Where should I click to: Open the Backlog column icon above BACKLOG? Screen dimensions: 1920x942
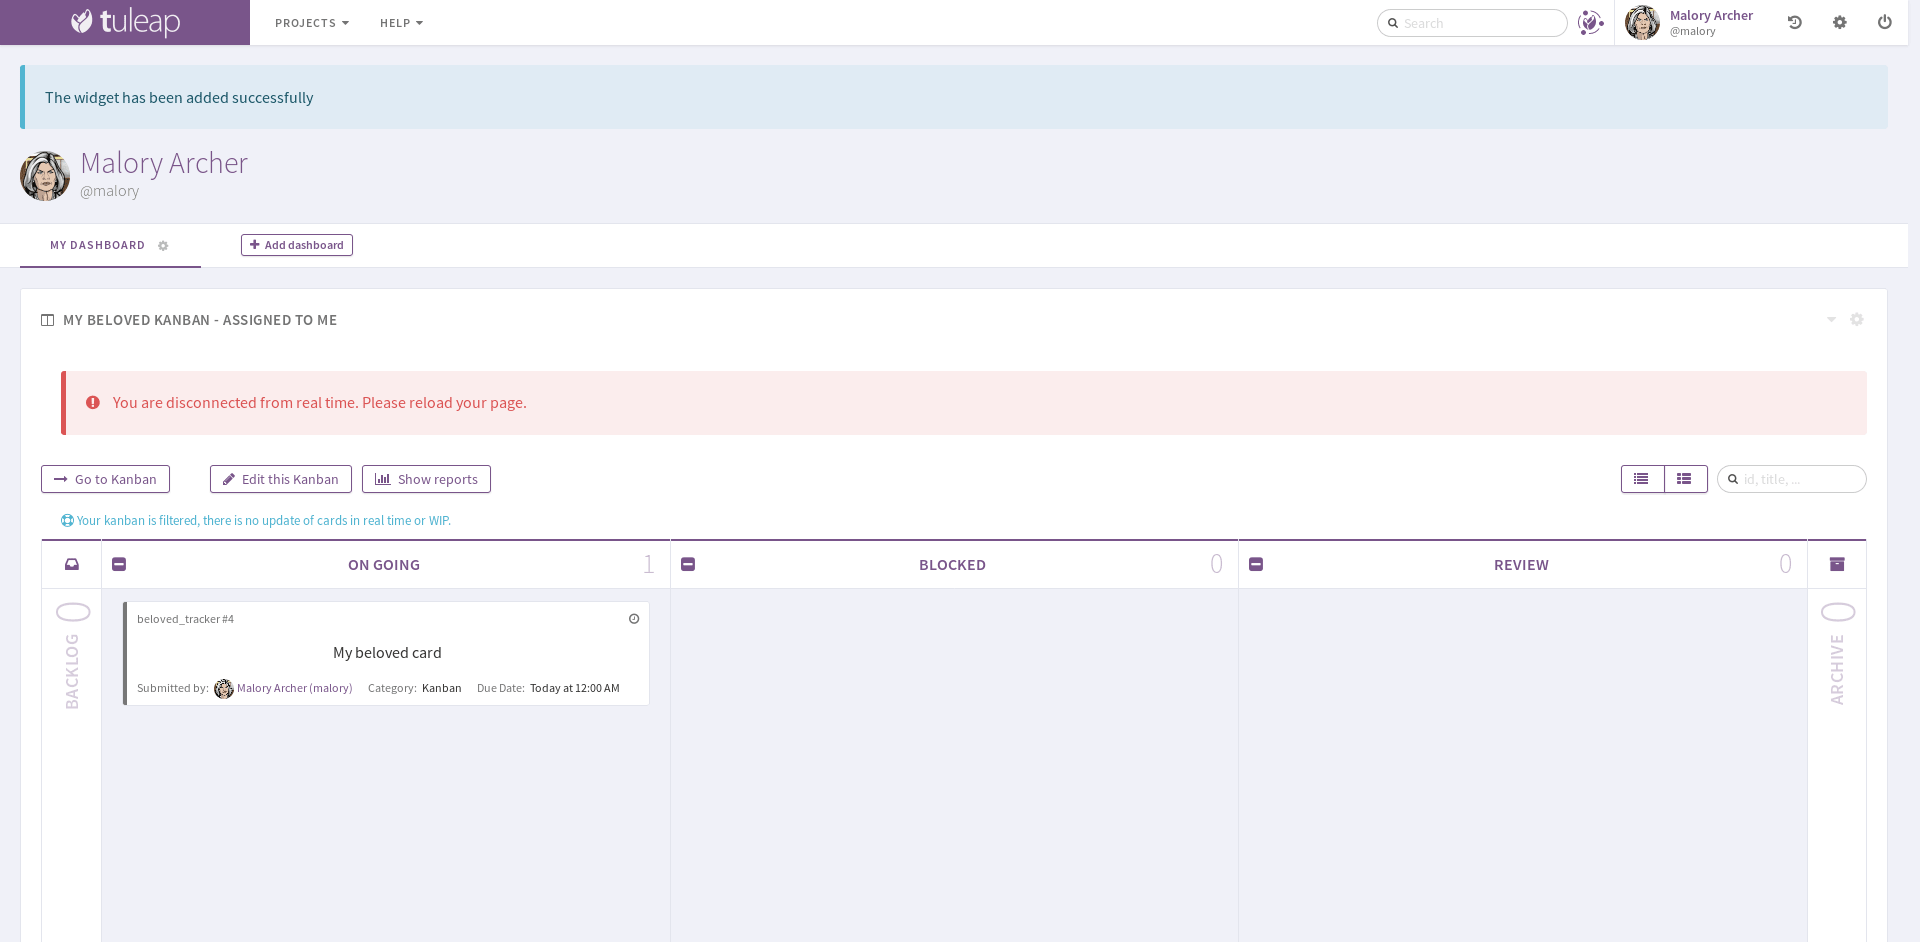tap(71, 564)
